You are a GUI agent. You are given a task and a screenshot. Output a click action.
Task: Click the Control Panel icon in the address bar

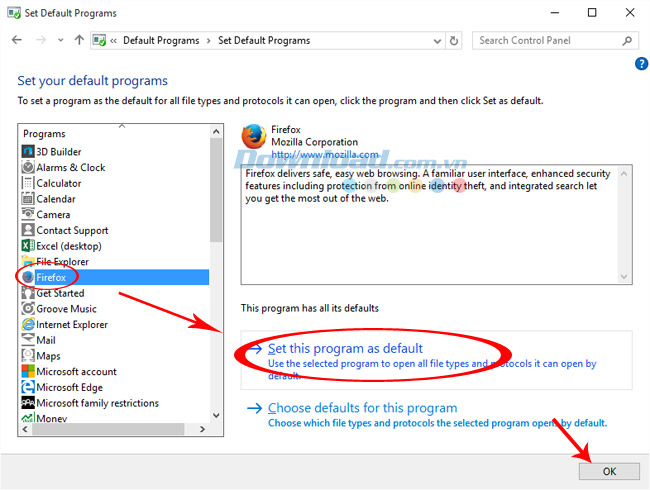tap(99, 41)
